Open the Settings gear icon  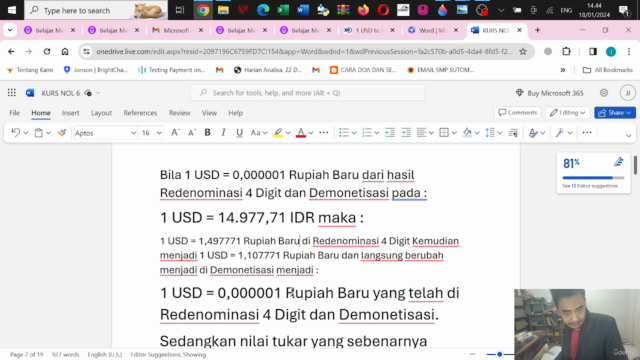[604, 93]
